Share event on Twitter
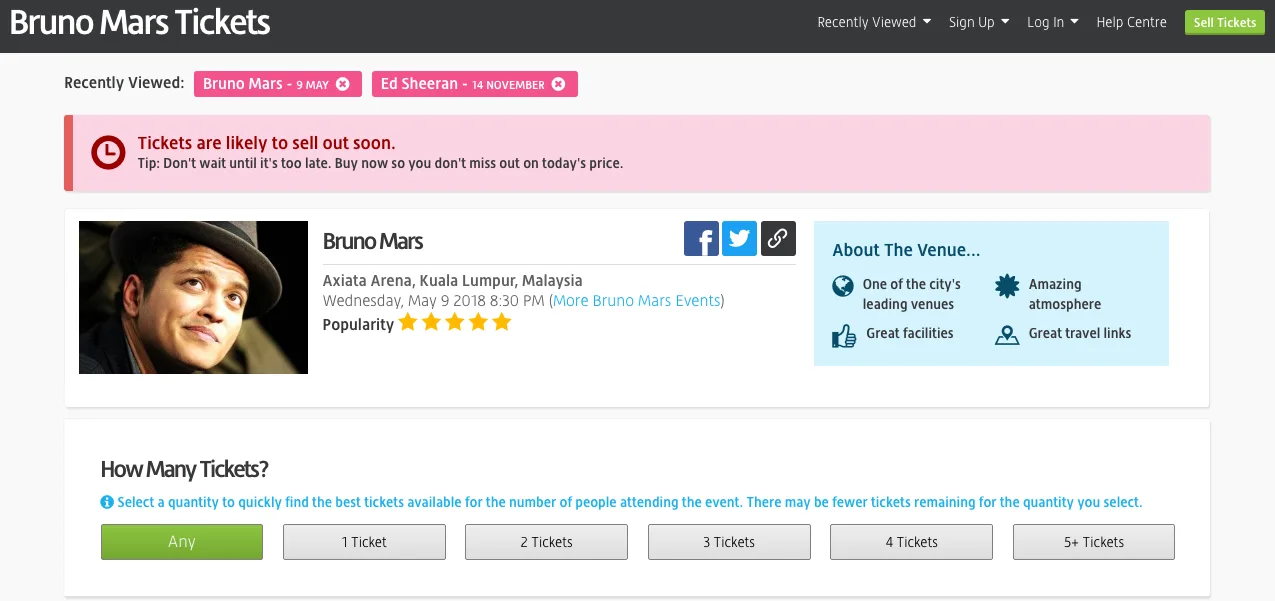1275x601 pixels. pos(739,239)
